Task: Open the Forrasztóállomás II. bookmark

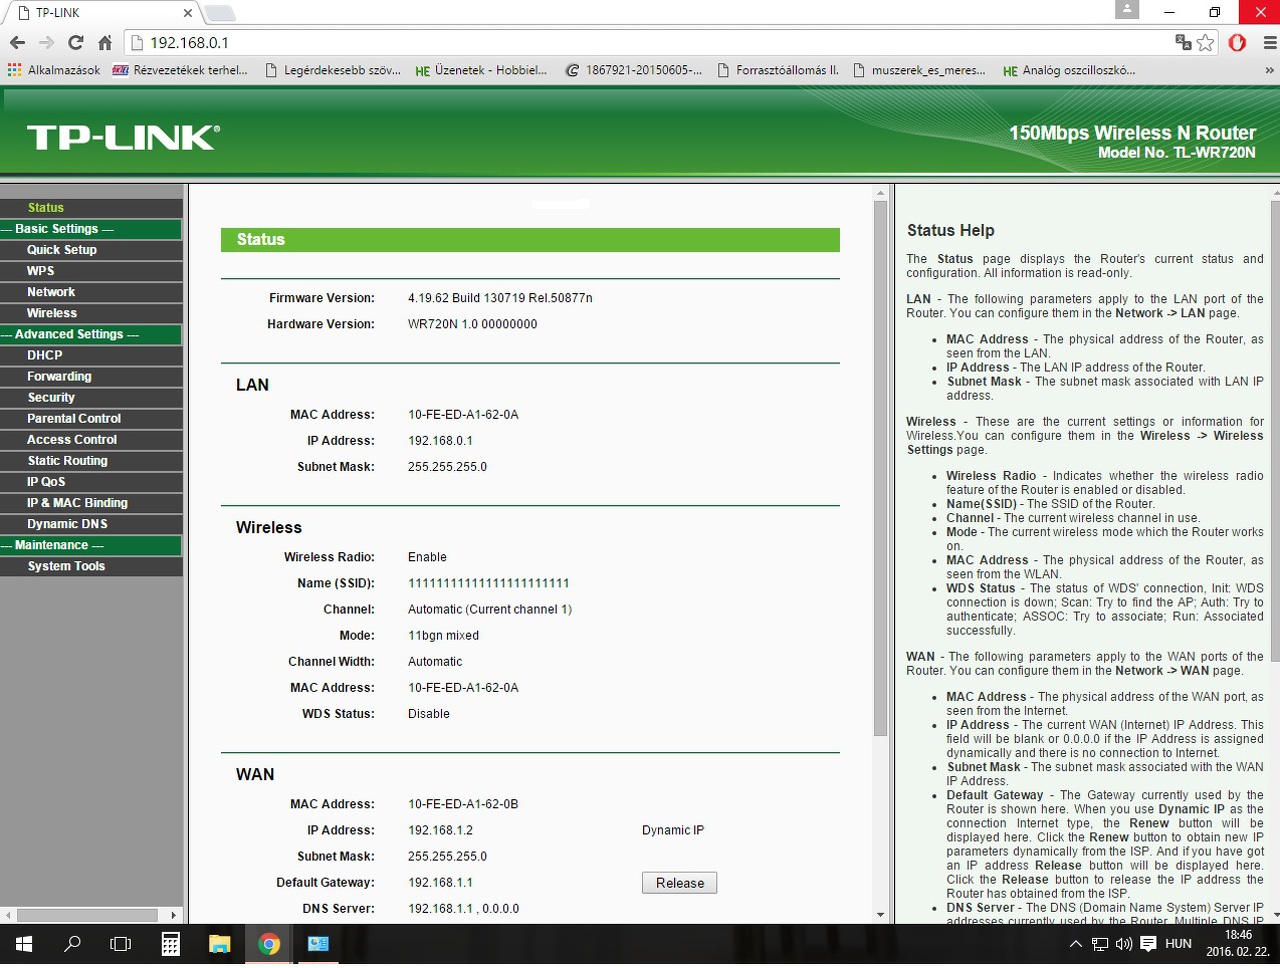Action: pos(778,70)
